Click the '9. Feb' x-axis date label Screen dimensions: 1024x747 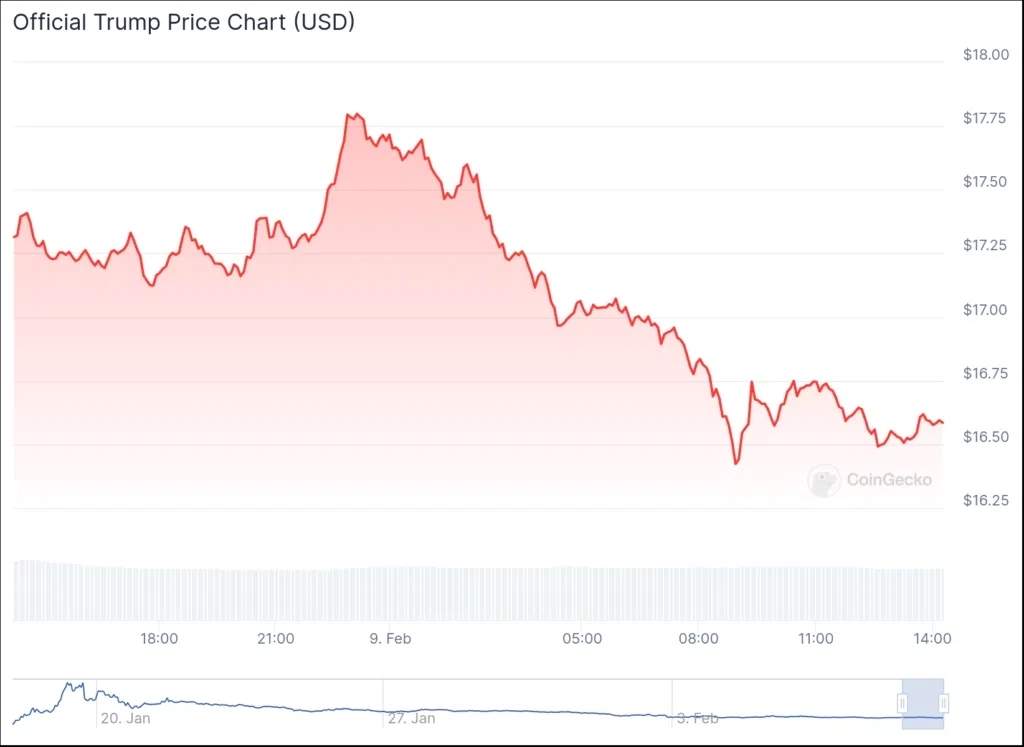click(x=391, y=639)
